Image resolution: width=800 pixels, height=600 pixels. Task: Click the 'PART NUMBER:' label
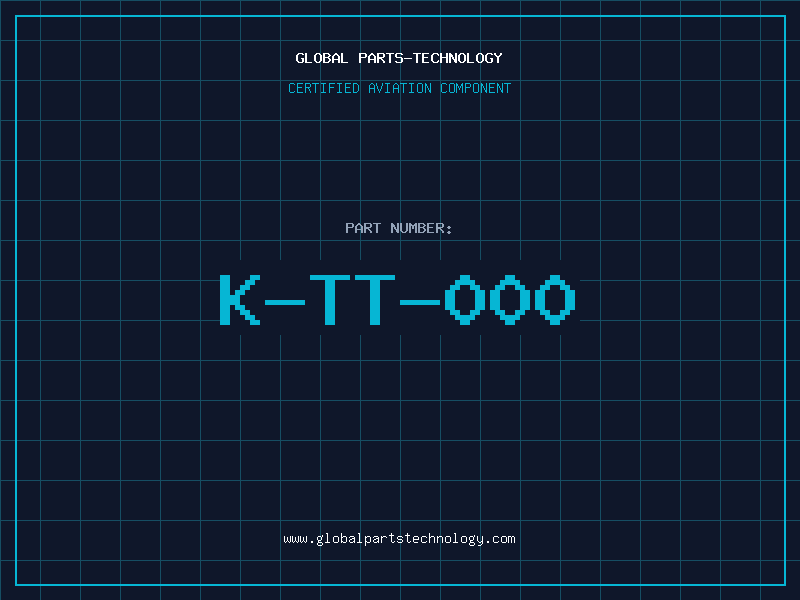399,228
